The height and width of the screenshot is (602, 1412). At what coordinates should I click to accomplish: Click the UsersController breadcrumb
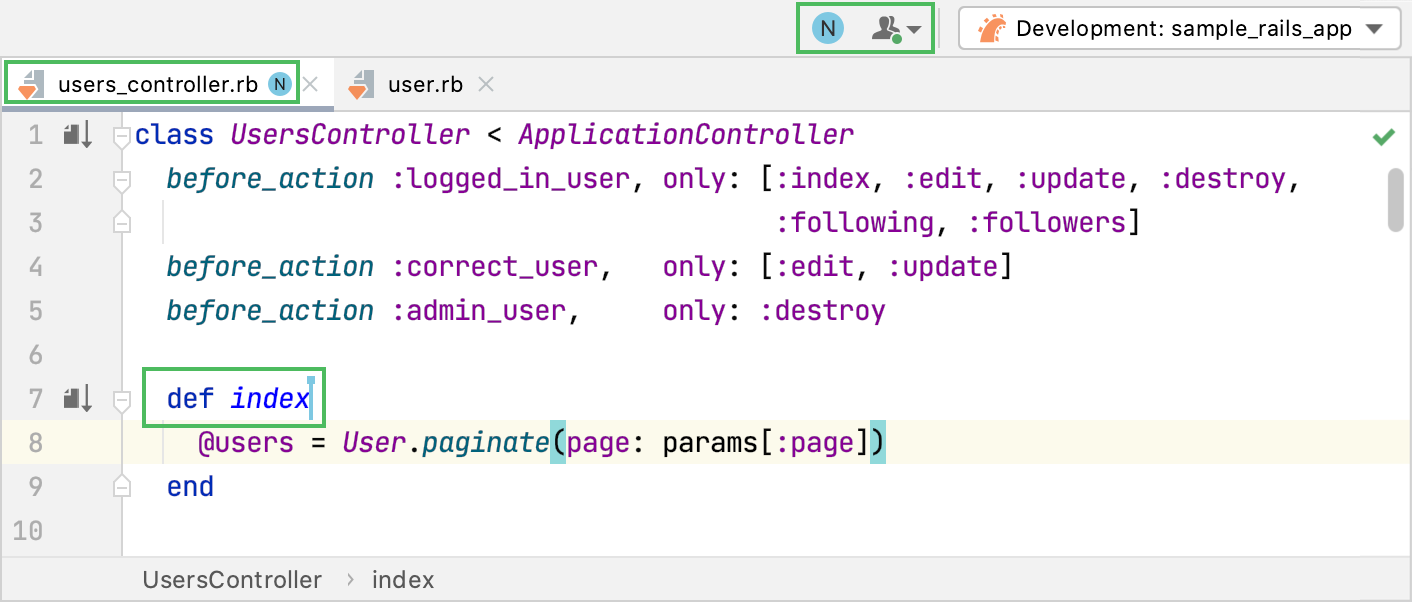pyautogui.click(x=232, y=579)
